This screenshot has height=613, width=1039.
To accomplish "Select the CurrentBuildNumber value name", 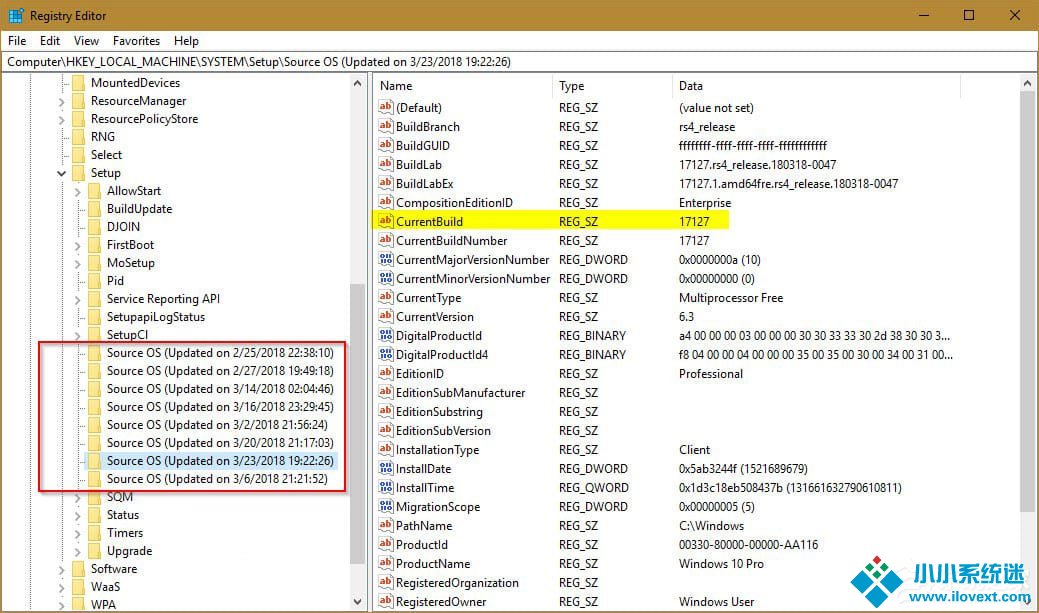I will pyautogui.click(x=452, y=241).
